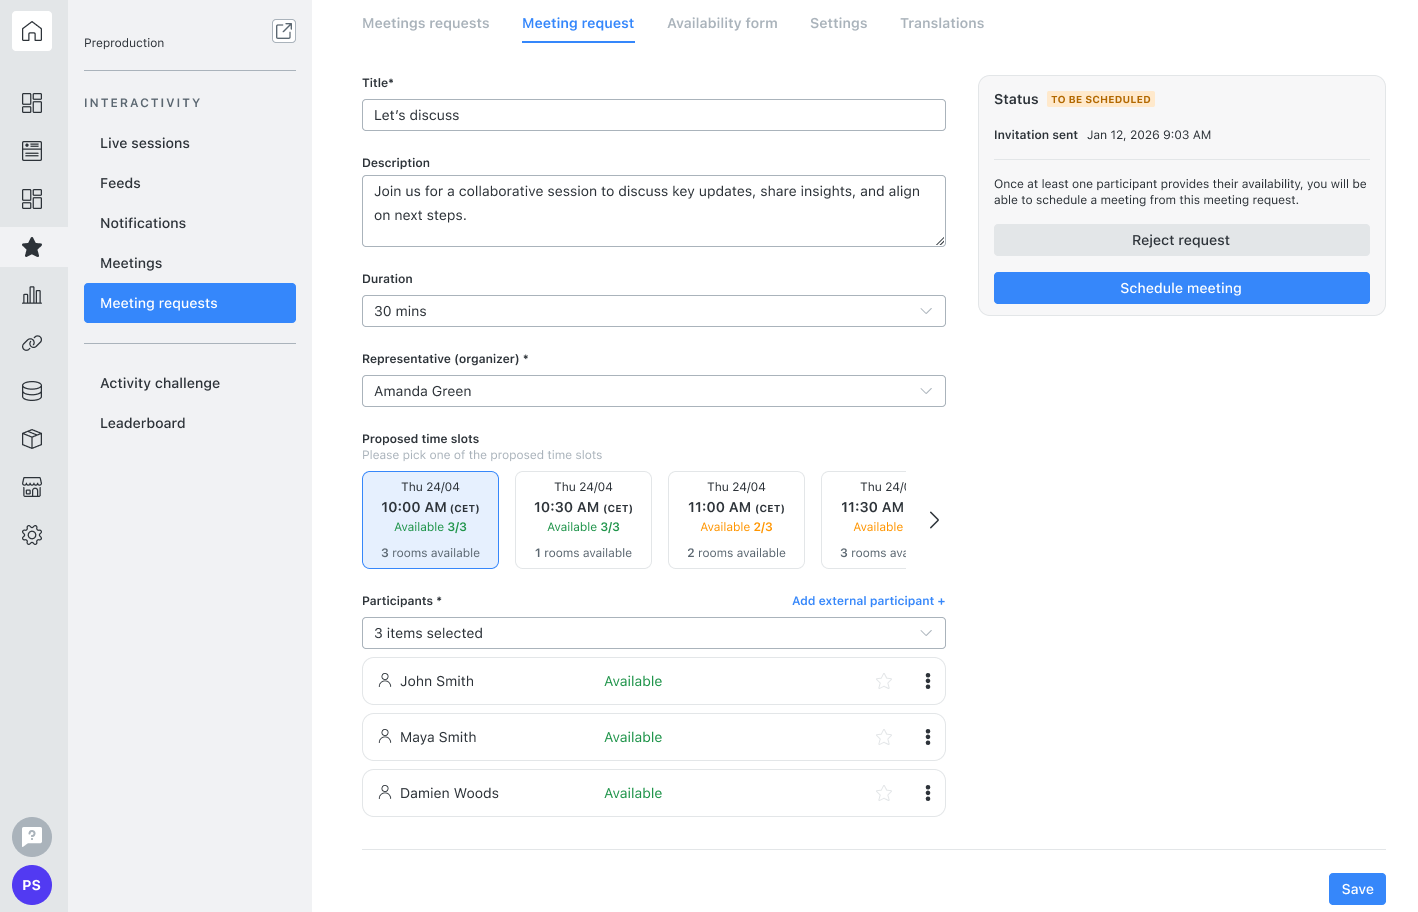1418x912 pixels.
Task: Open the list/news icon in sidebar
Action: click(32, 151)
